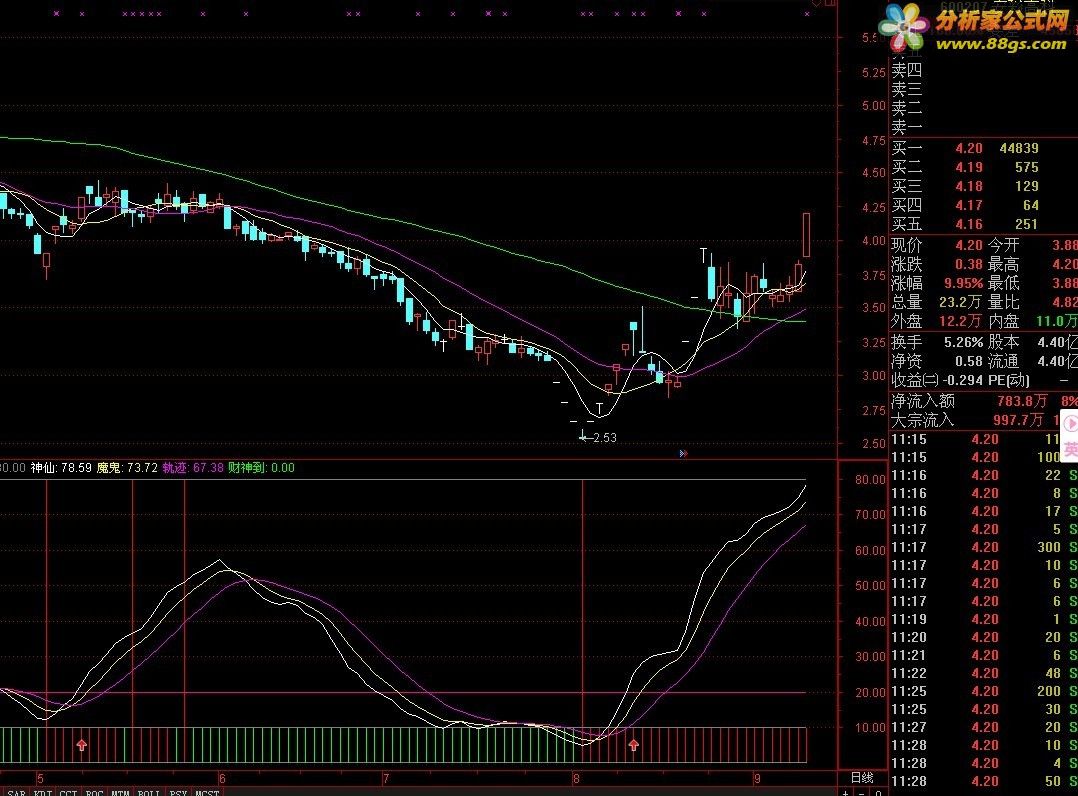Select the 11:20 tick trade row
The height and width of the screenshot is (796, 1078).
coord(984,637)
